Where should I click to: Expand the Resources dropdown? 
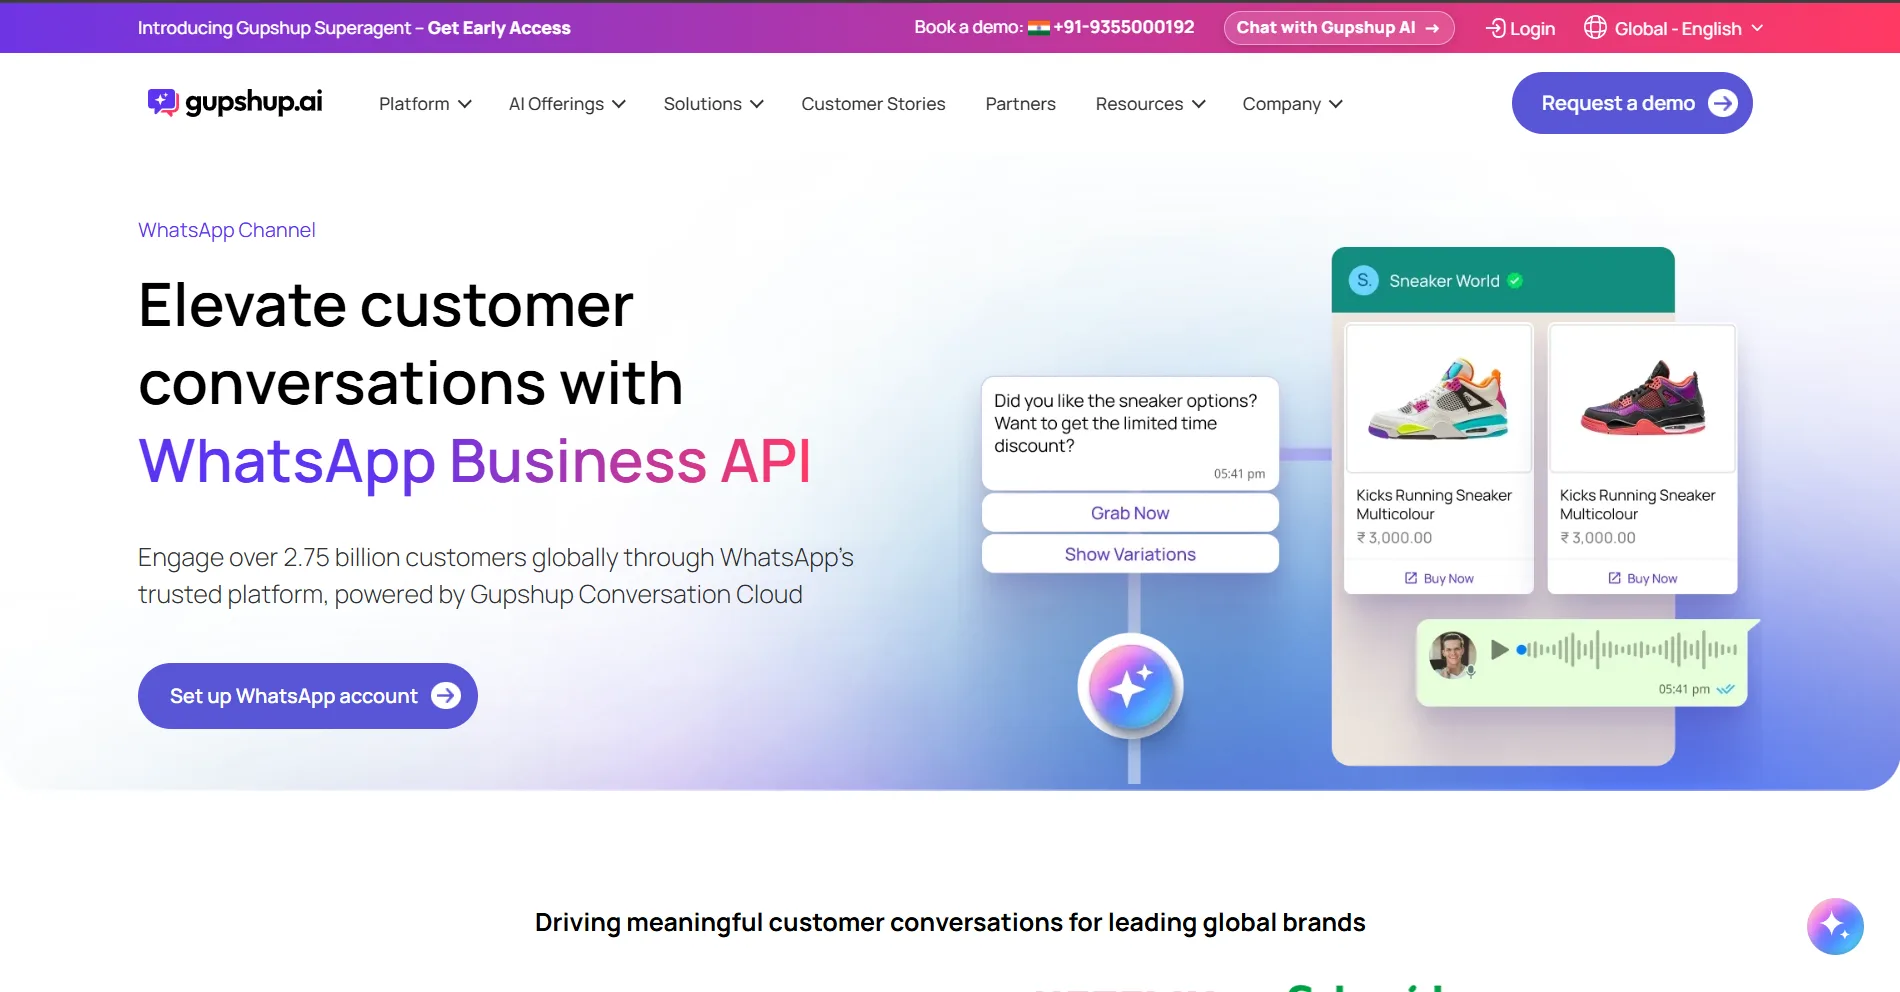1150,104
